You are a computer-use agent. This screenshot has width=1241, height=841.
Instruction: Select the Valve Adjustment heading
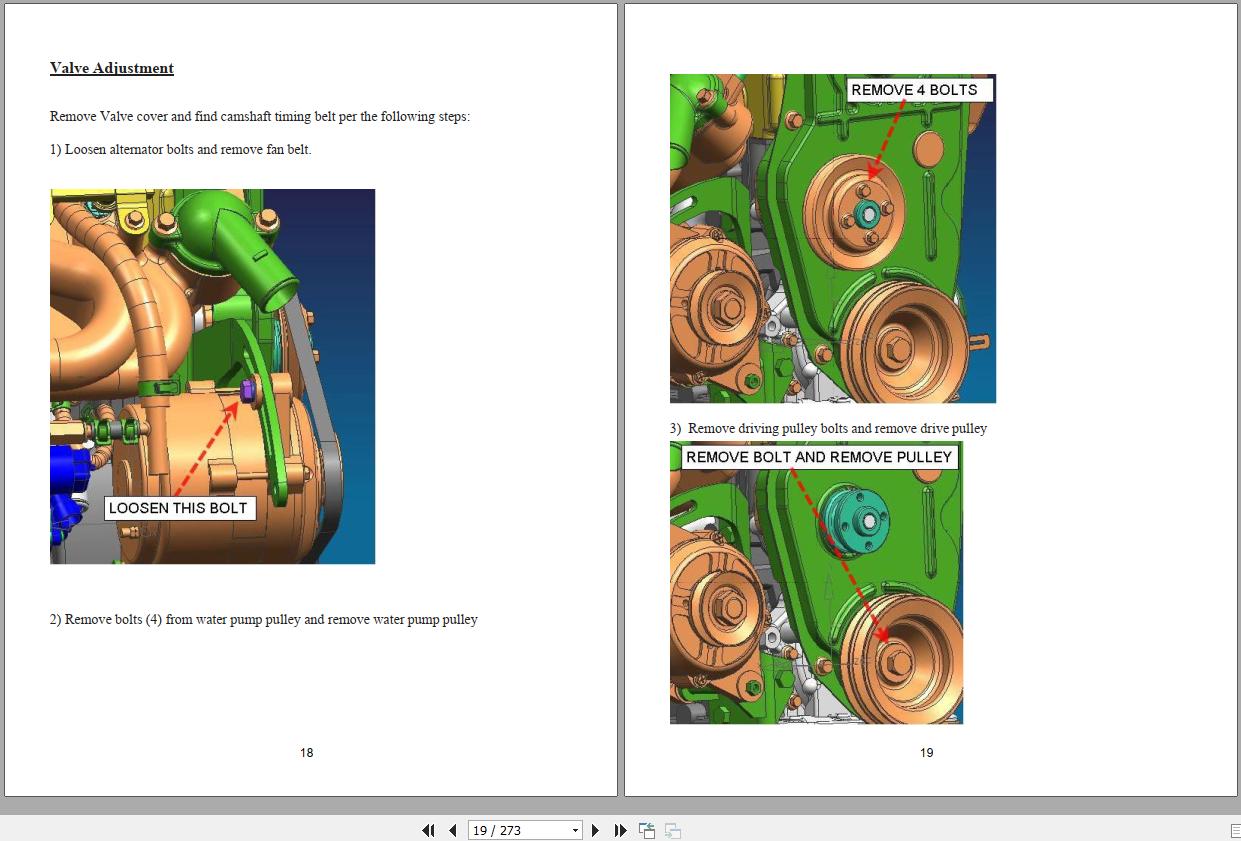(111, 68)
